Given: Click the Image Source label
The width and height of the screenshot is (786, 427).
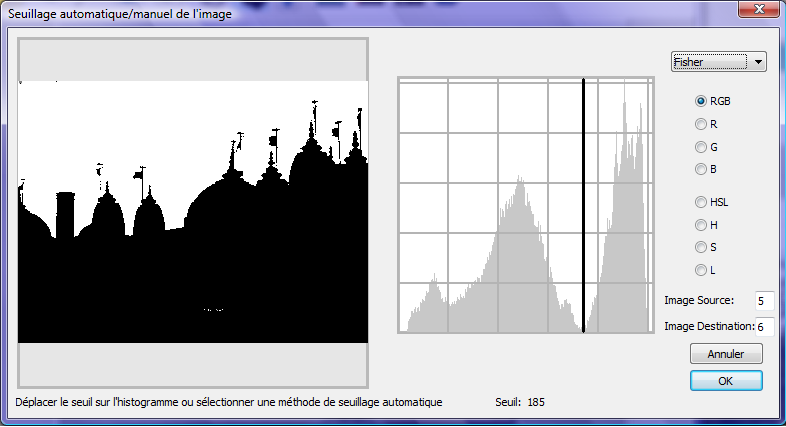Looking at the screenshot, I should 699,300.
